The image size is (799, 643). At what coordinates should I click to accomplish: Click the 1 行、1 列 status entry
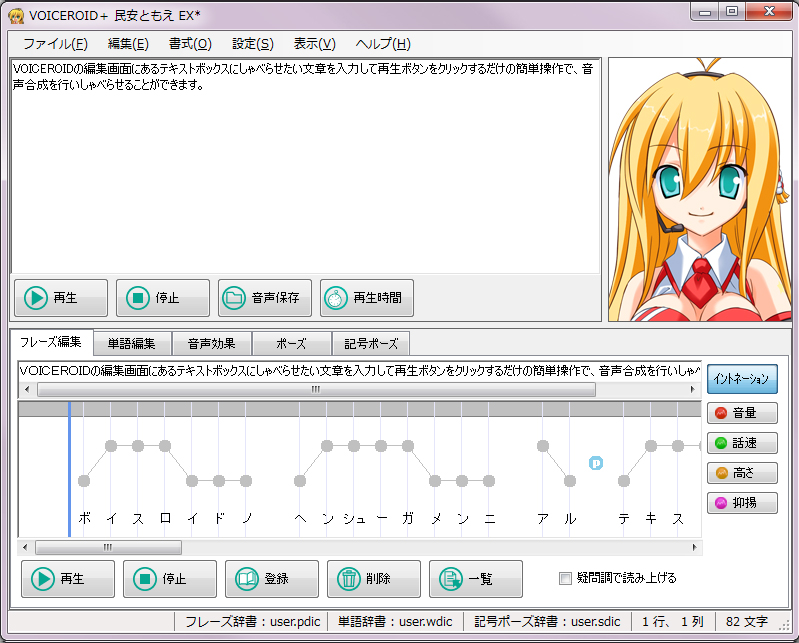[x=673, y=622]
